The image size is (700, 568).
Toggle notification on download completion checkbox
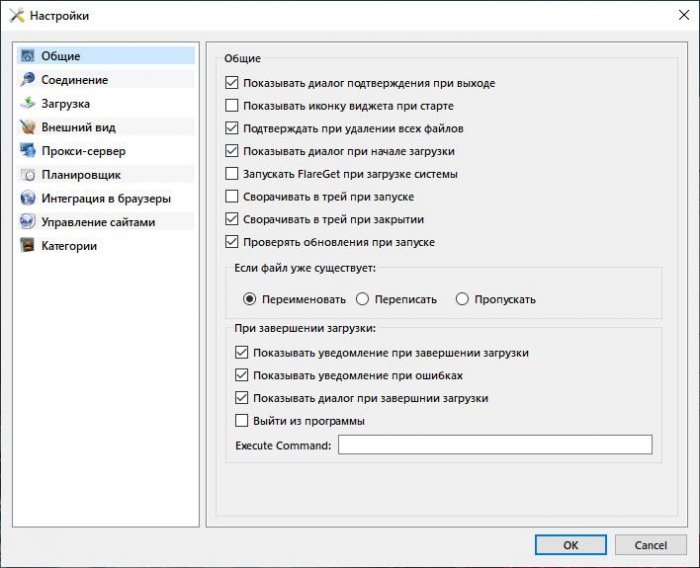242,352
